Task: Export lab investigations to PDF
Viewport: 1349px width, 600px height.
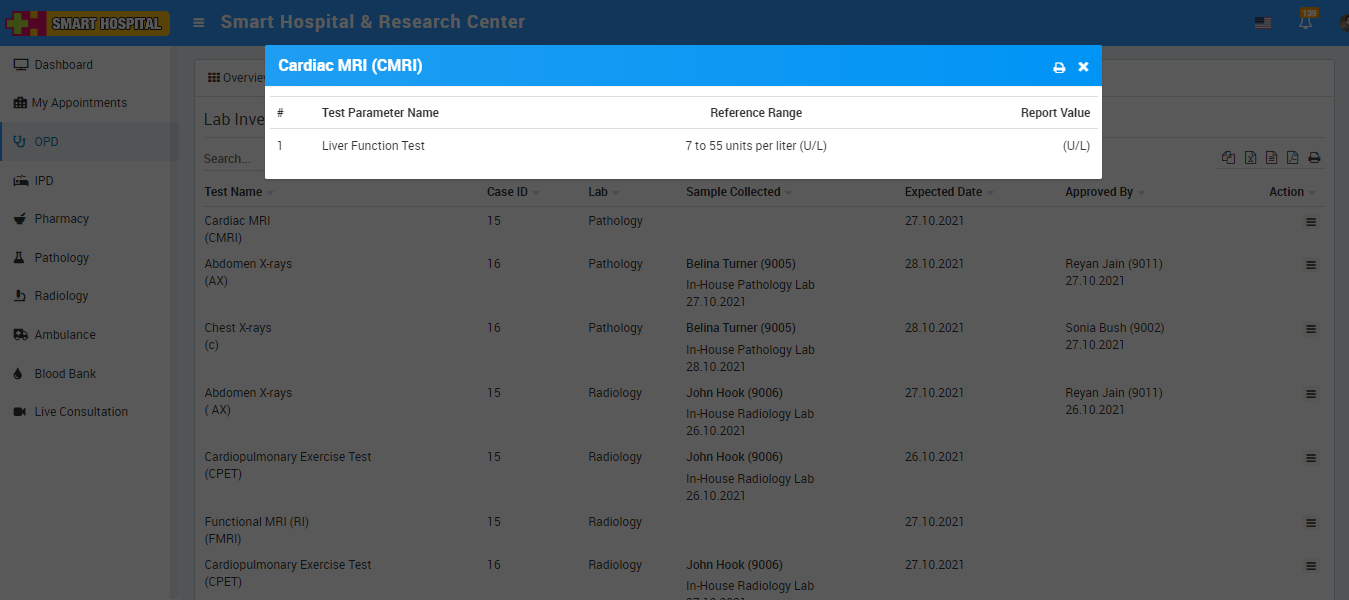Action: [1292, 158]
